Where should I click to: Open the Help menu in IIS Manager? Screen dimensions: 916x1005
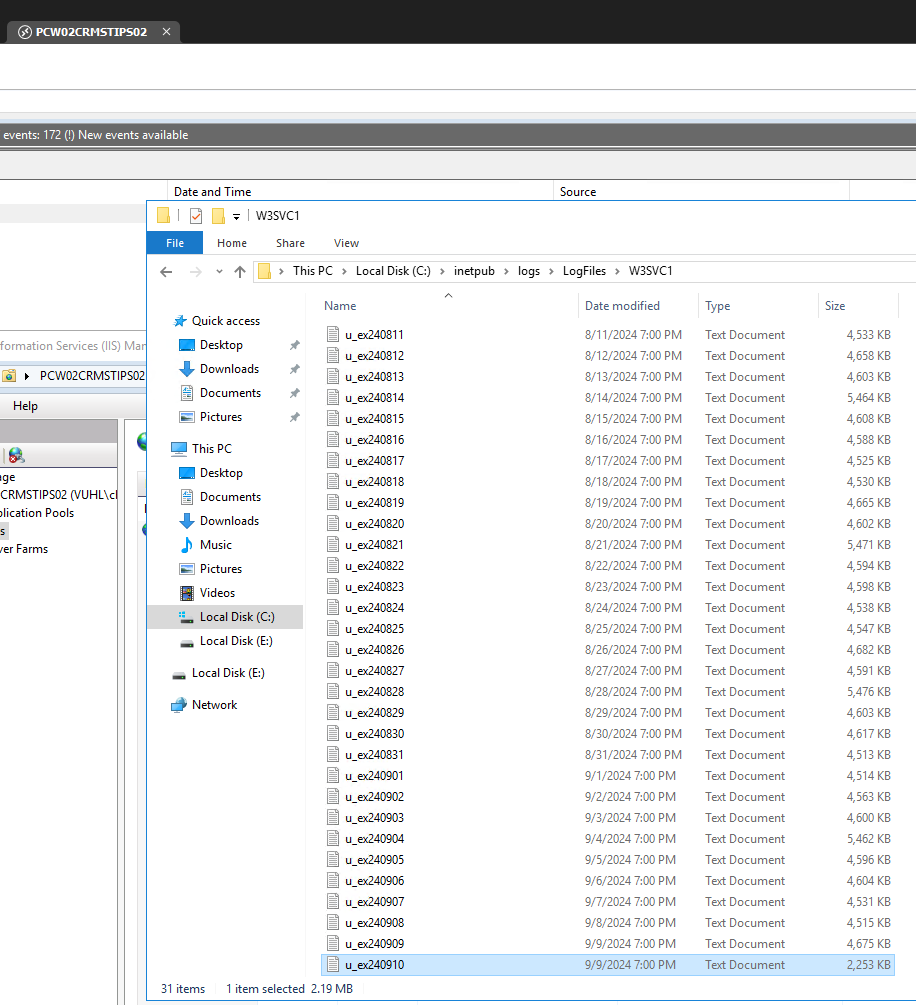[26, 405]
